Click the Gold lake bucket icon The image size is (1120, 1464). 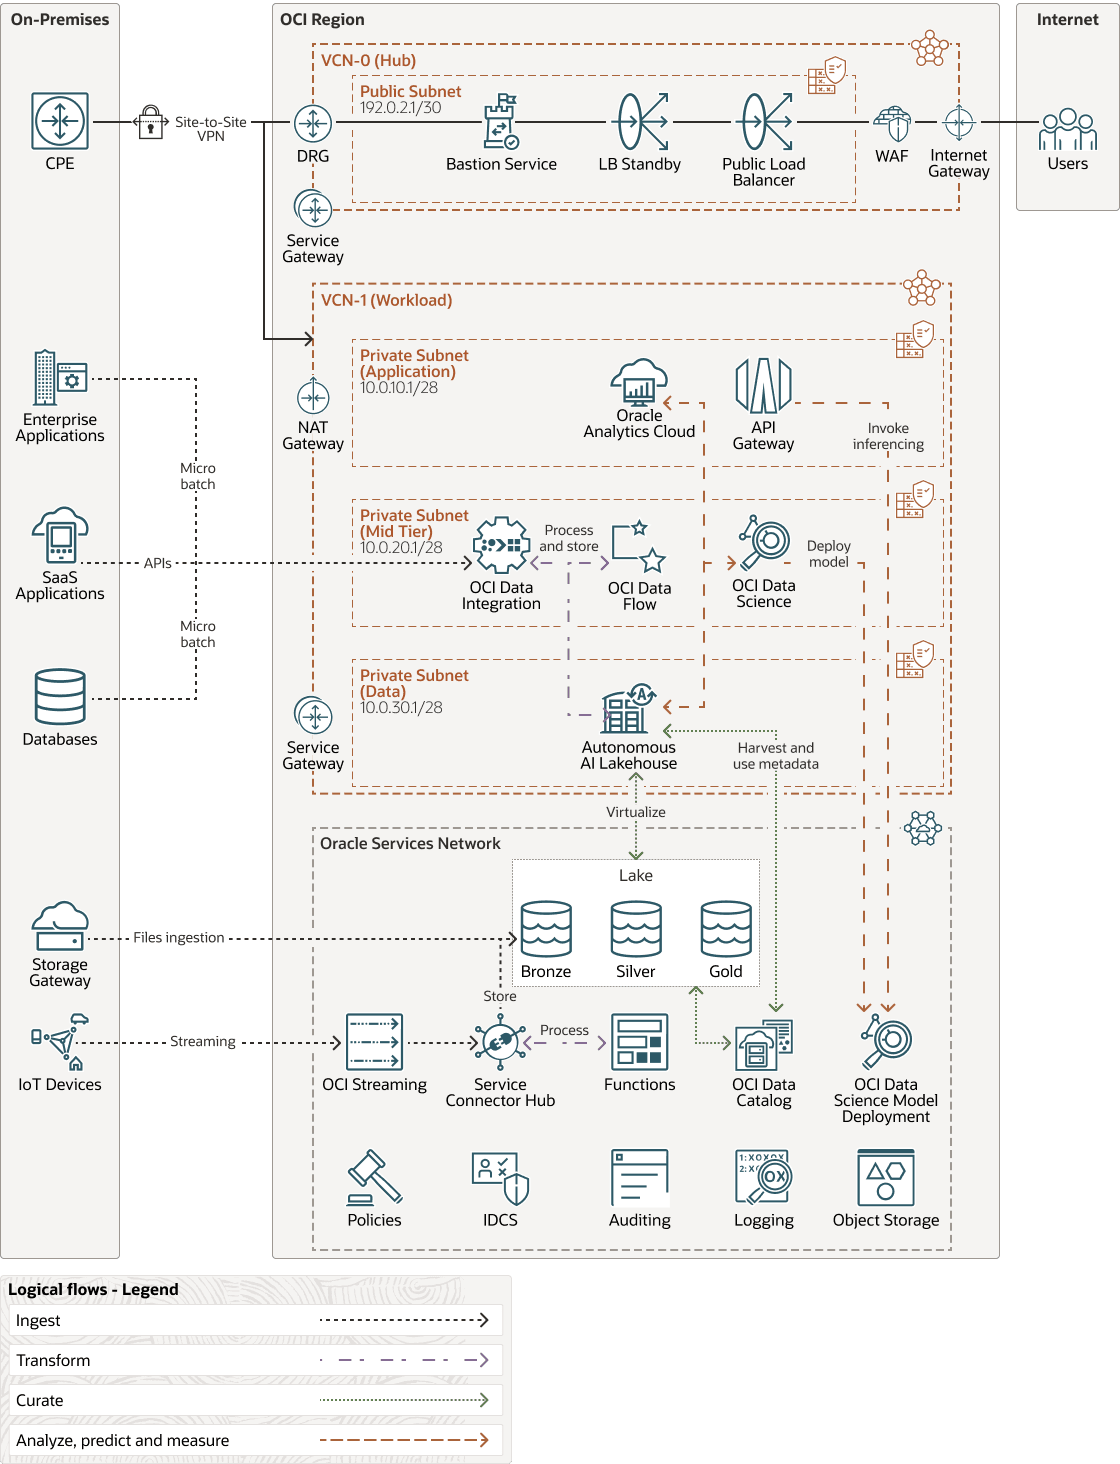tap(726, 929)
